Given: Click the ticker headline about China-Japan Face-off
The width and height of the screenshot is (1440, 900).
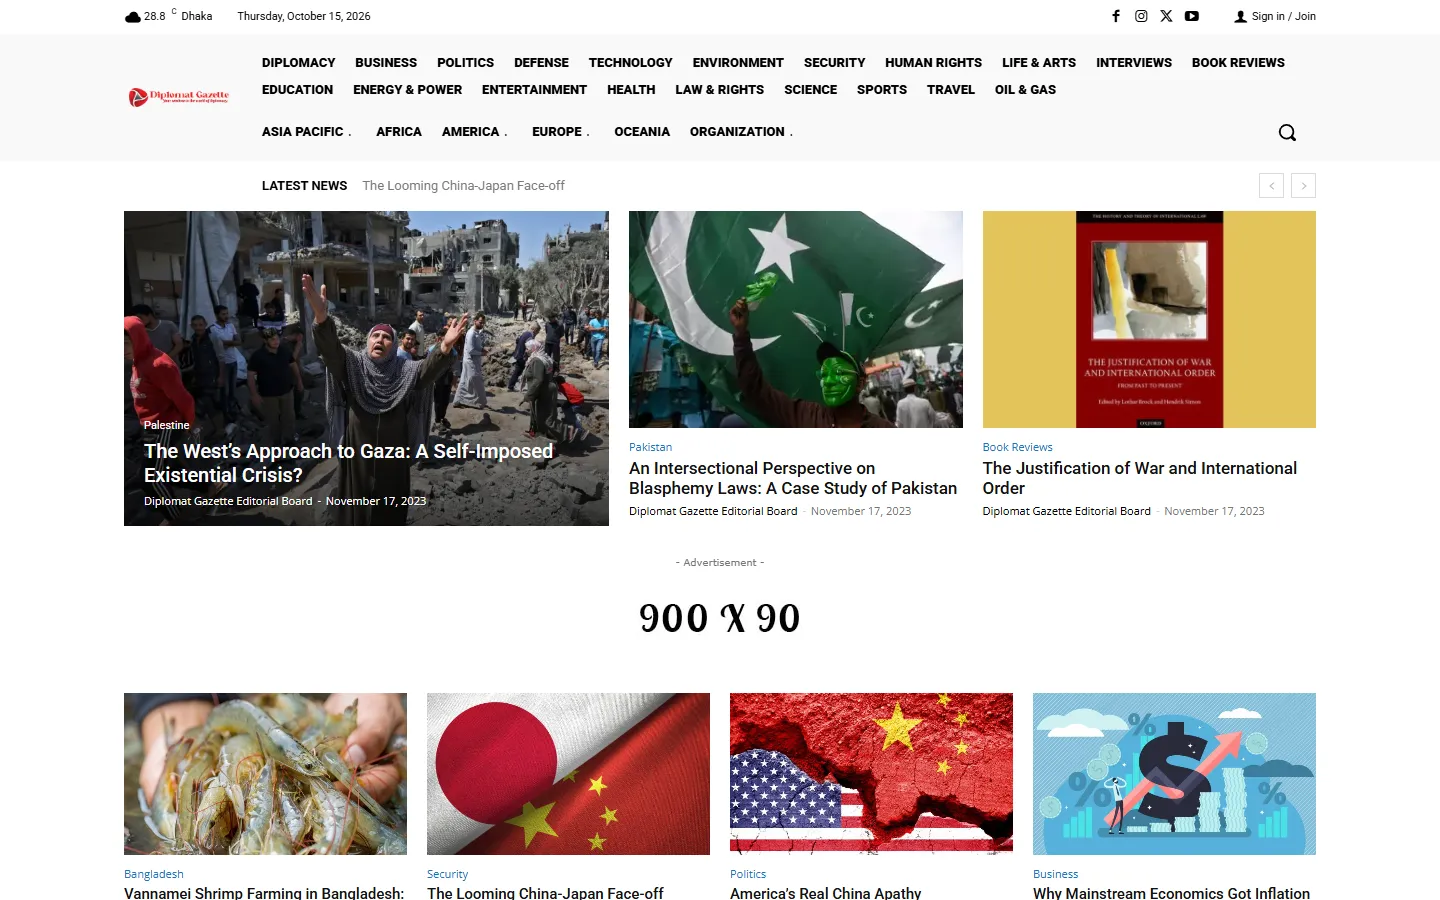Looking at the screenshot, I should [463, 186].
